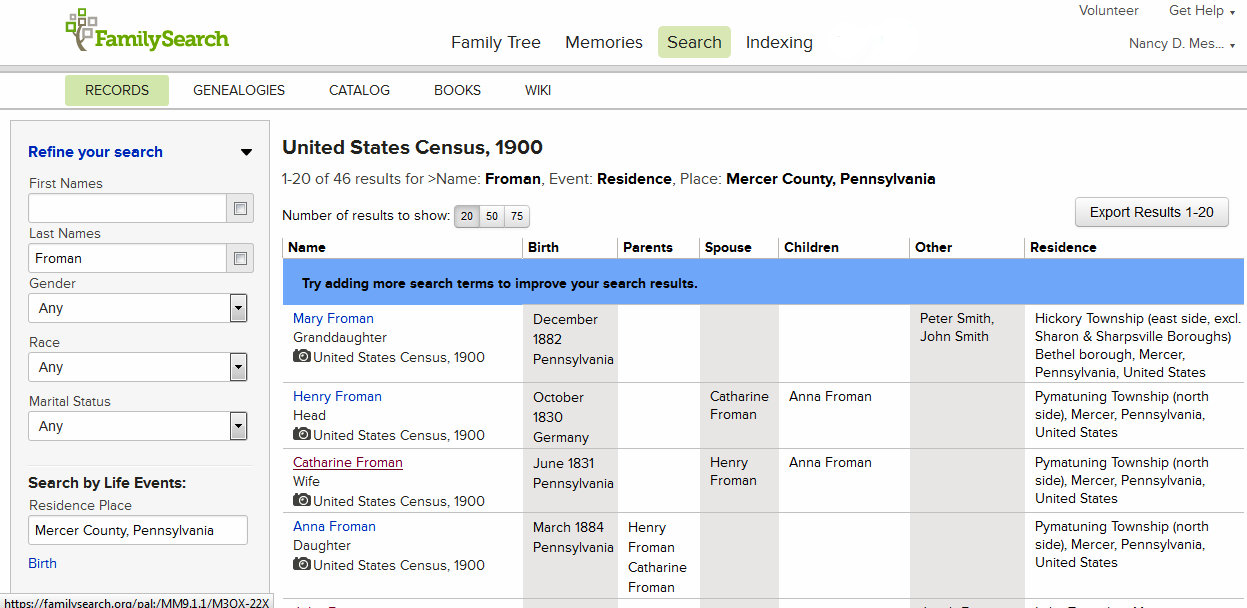The width and height of the screenshot is (1247, 608).
Task: Navigate to Indexing
Action: point(779,42)
